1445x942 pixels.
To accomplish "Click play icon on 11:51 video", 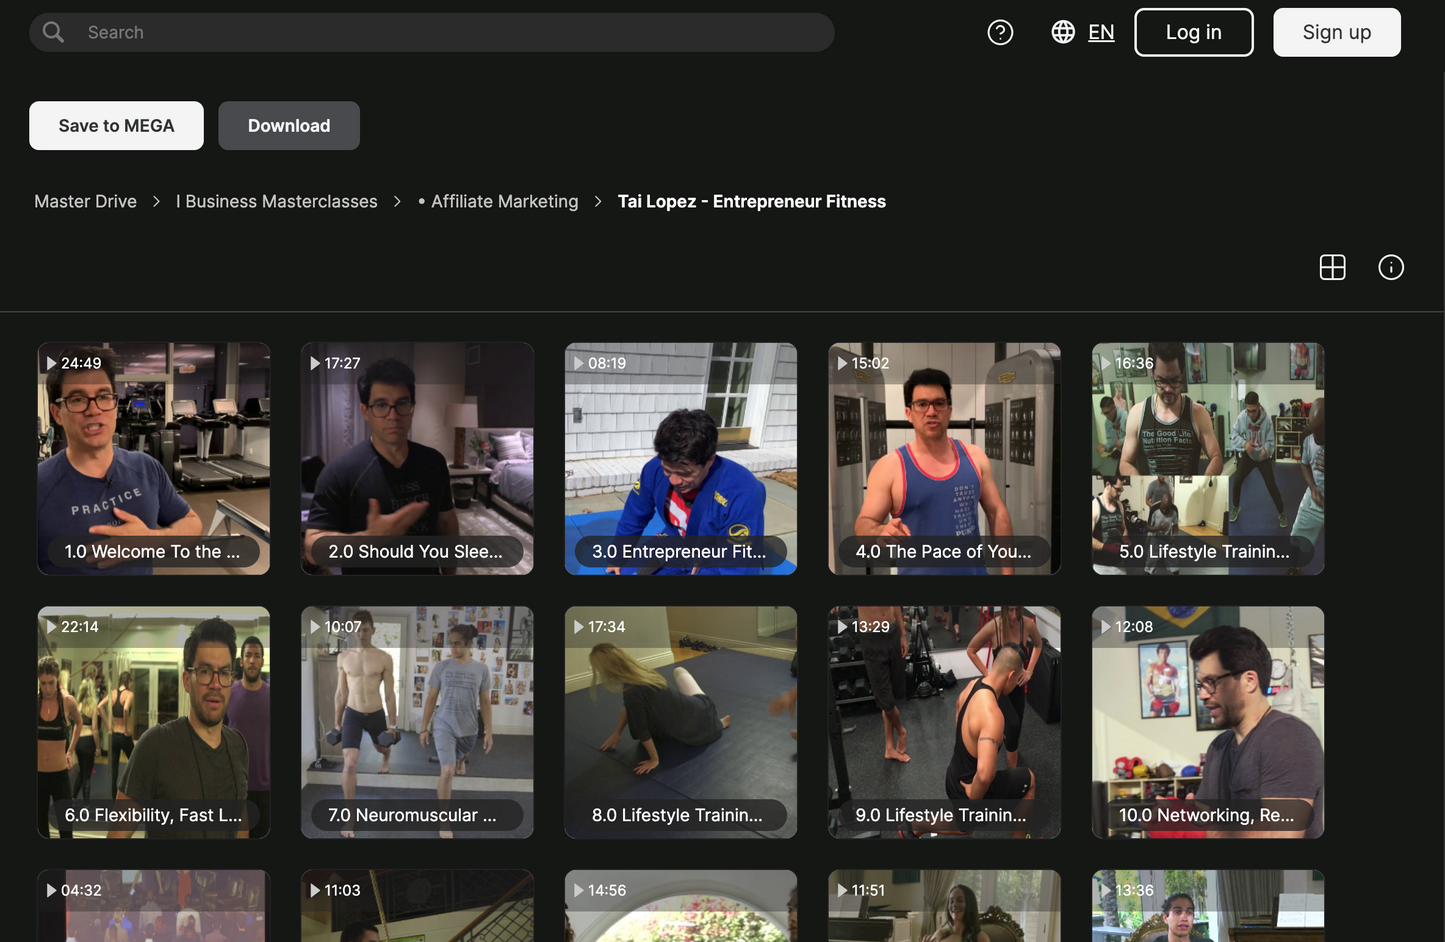I will click(842, 890).
